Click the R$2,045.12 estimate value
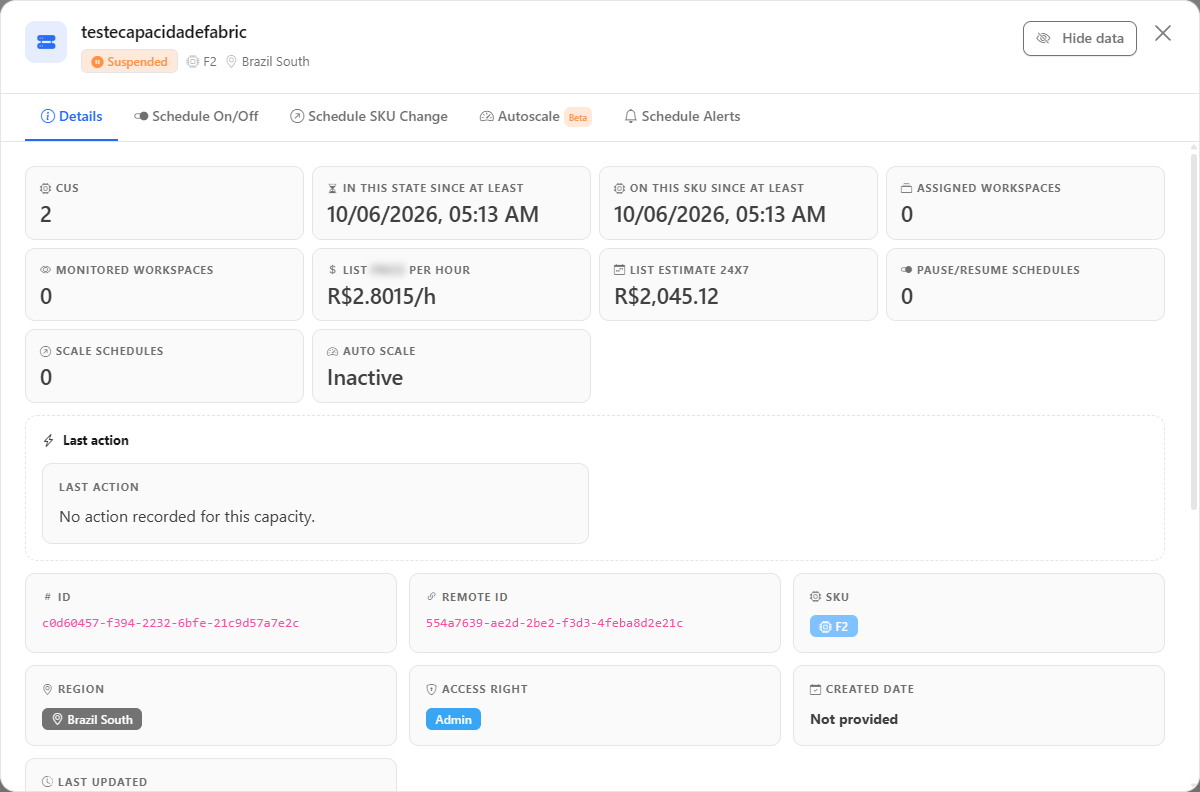Viewport: 1200px width, 792px height. (666, 296)
